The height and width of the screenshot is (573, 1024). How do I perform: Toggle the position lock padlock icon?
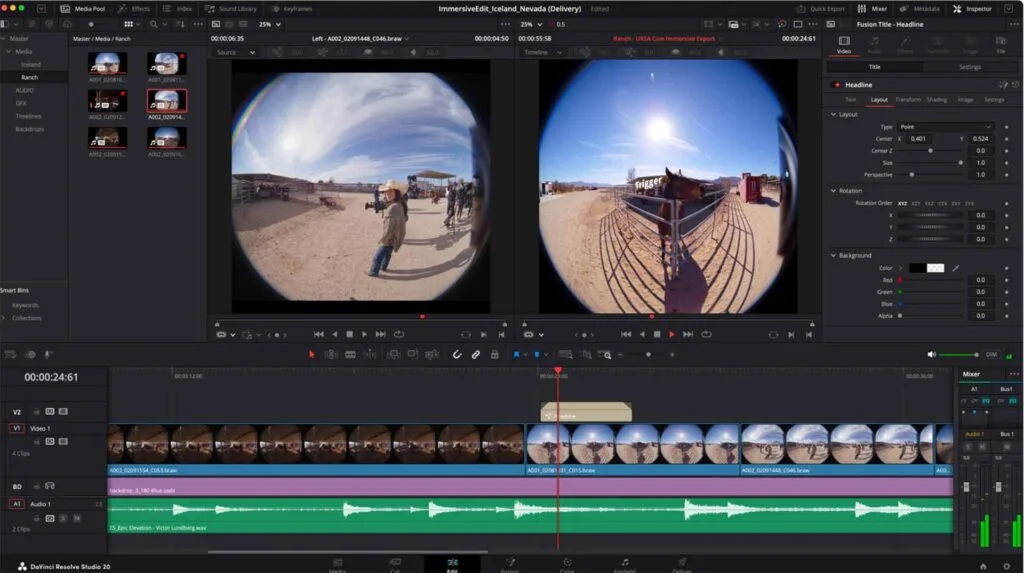pyautogui.click(x=494, y=355)
